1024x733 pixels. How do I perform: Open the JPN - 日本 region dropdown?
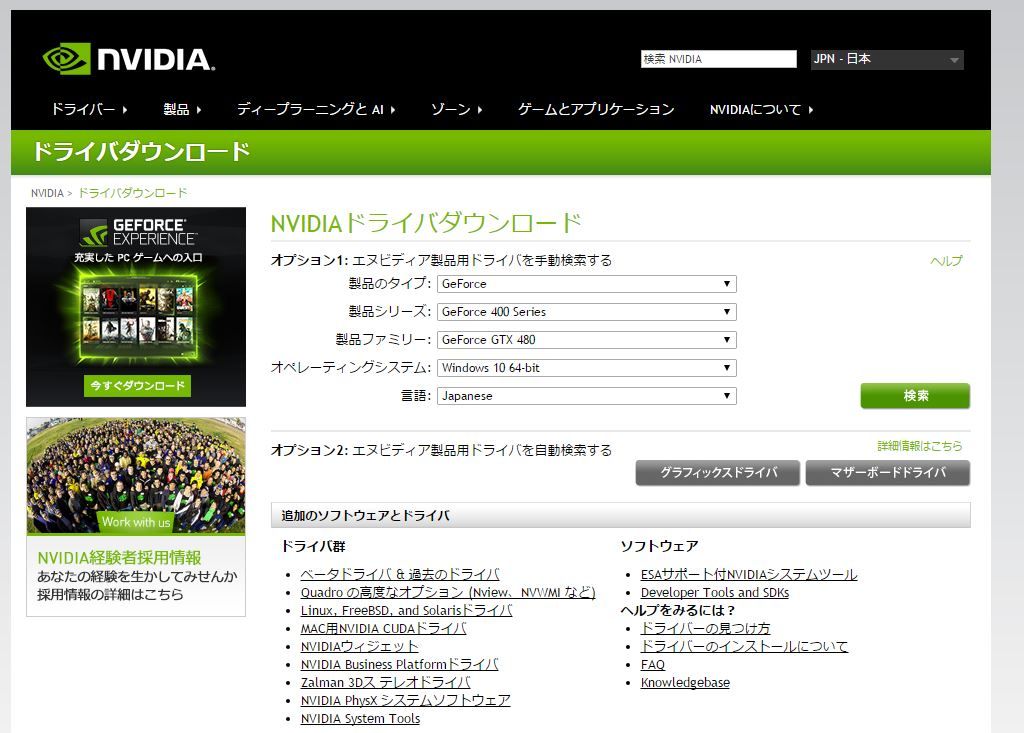pos(887,59)
